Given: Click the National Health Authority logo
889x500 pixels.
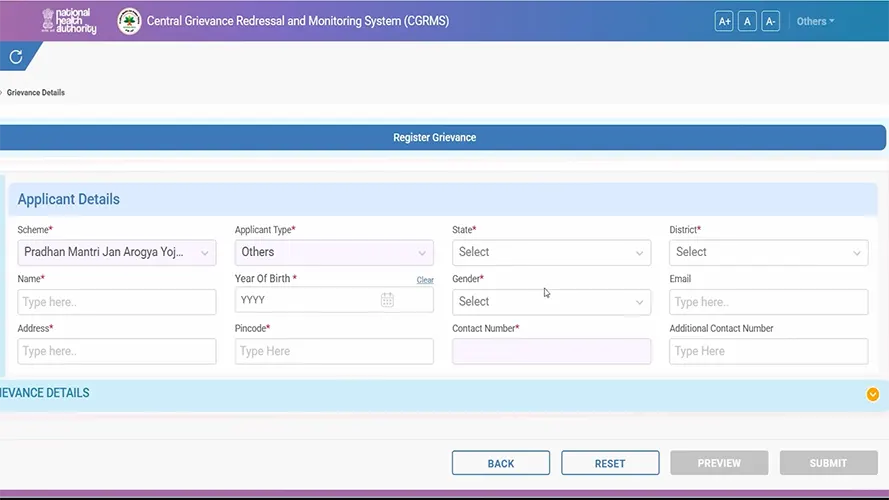Looking at the screenshot, I should [x=69, y=21].
